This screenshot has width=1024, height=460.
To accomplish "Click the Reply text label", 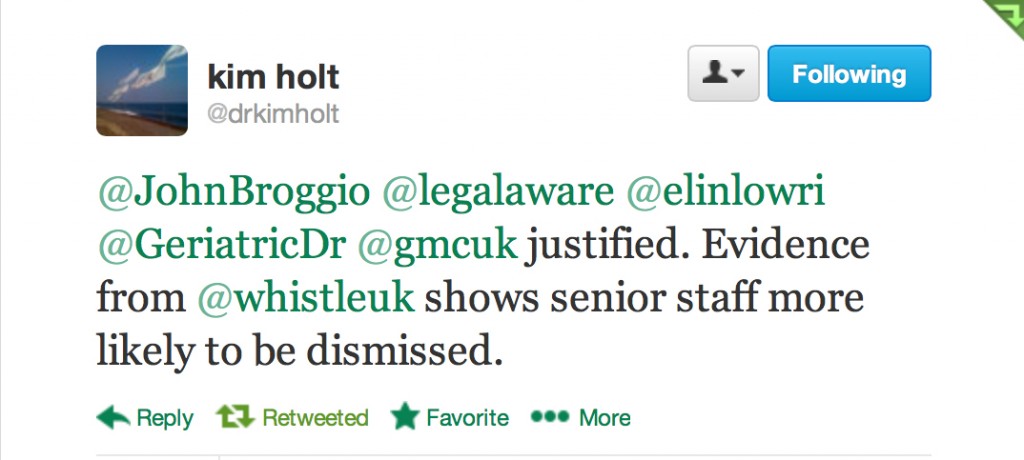I will (x=164, y=417).
